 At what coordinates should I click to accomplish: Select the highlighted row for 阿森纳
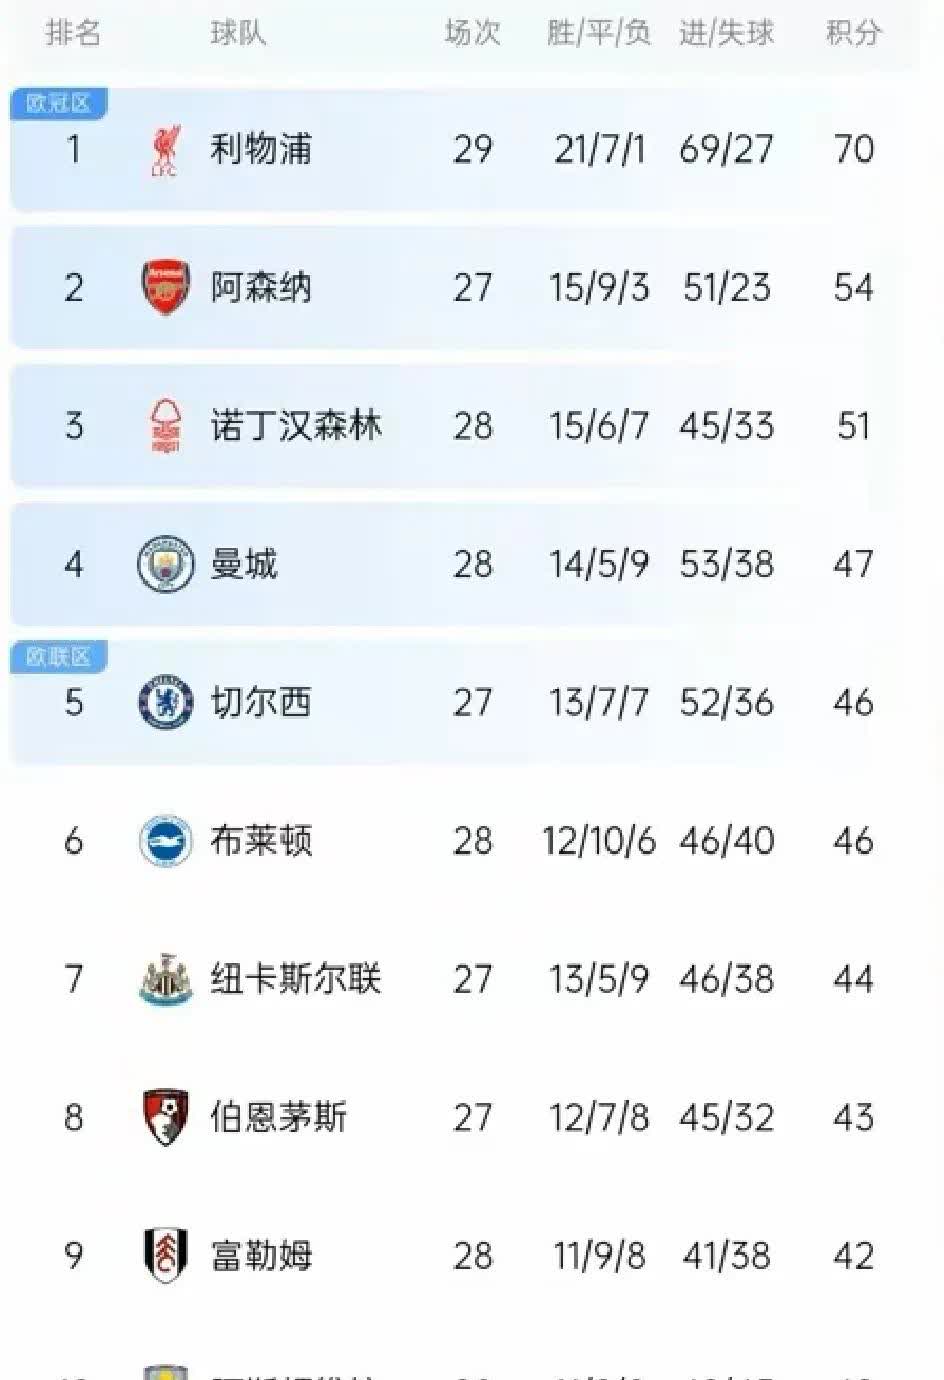472,287
